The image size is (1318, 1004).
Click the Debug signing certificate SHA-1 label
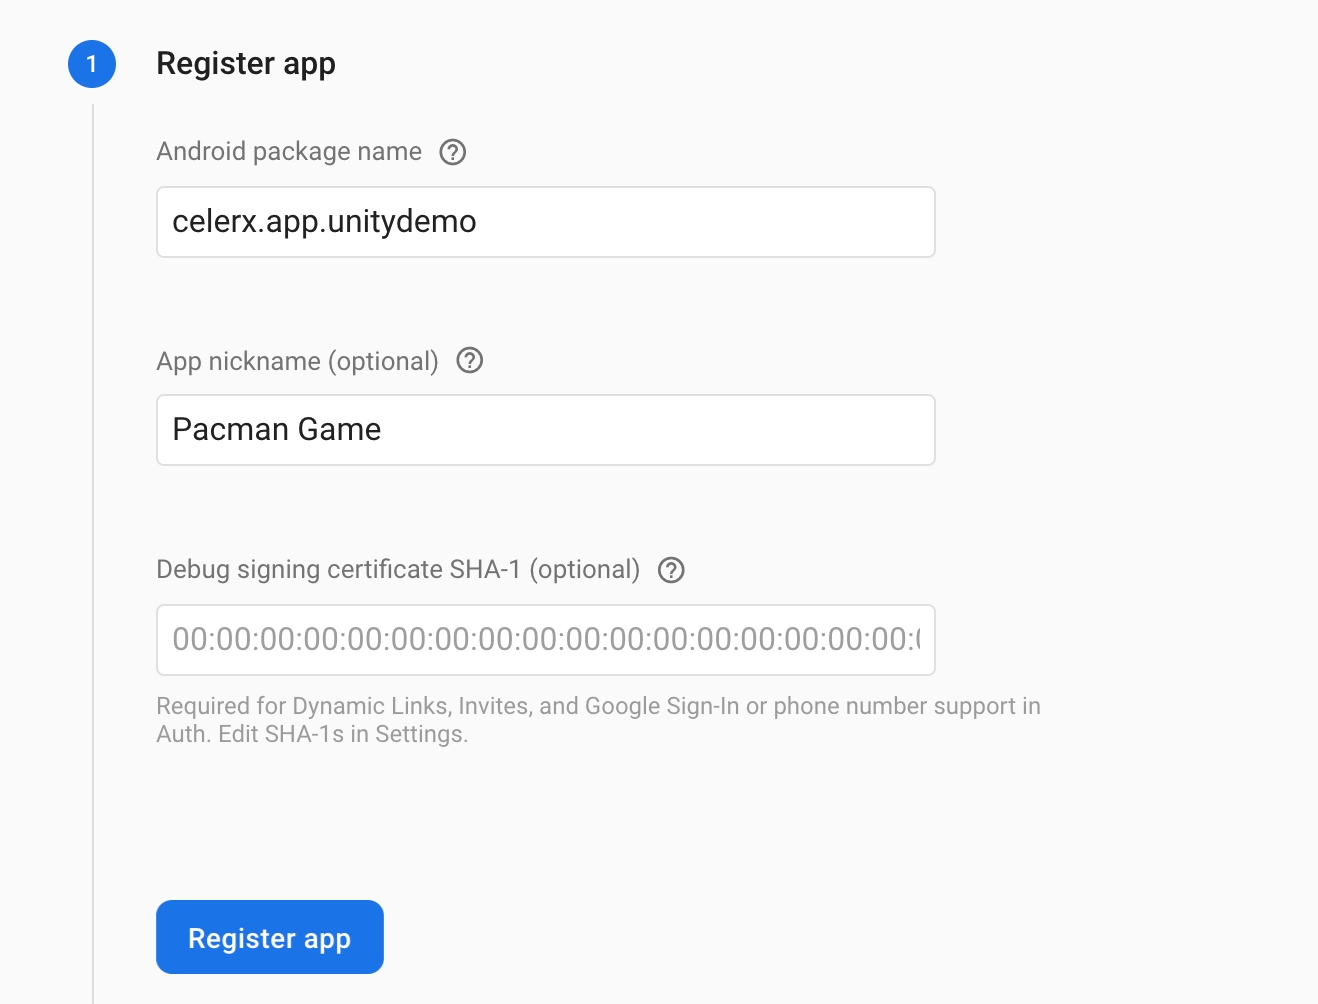pyautogui.click(x=398, y=570)
